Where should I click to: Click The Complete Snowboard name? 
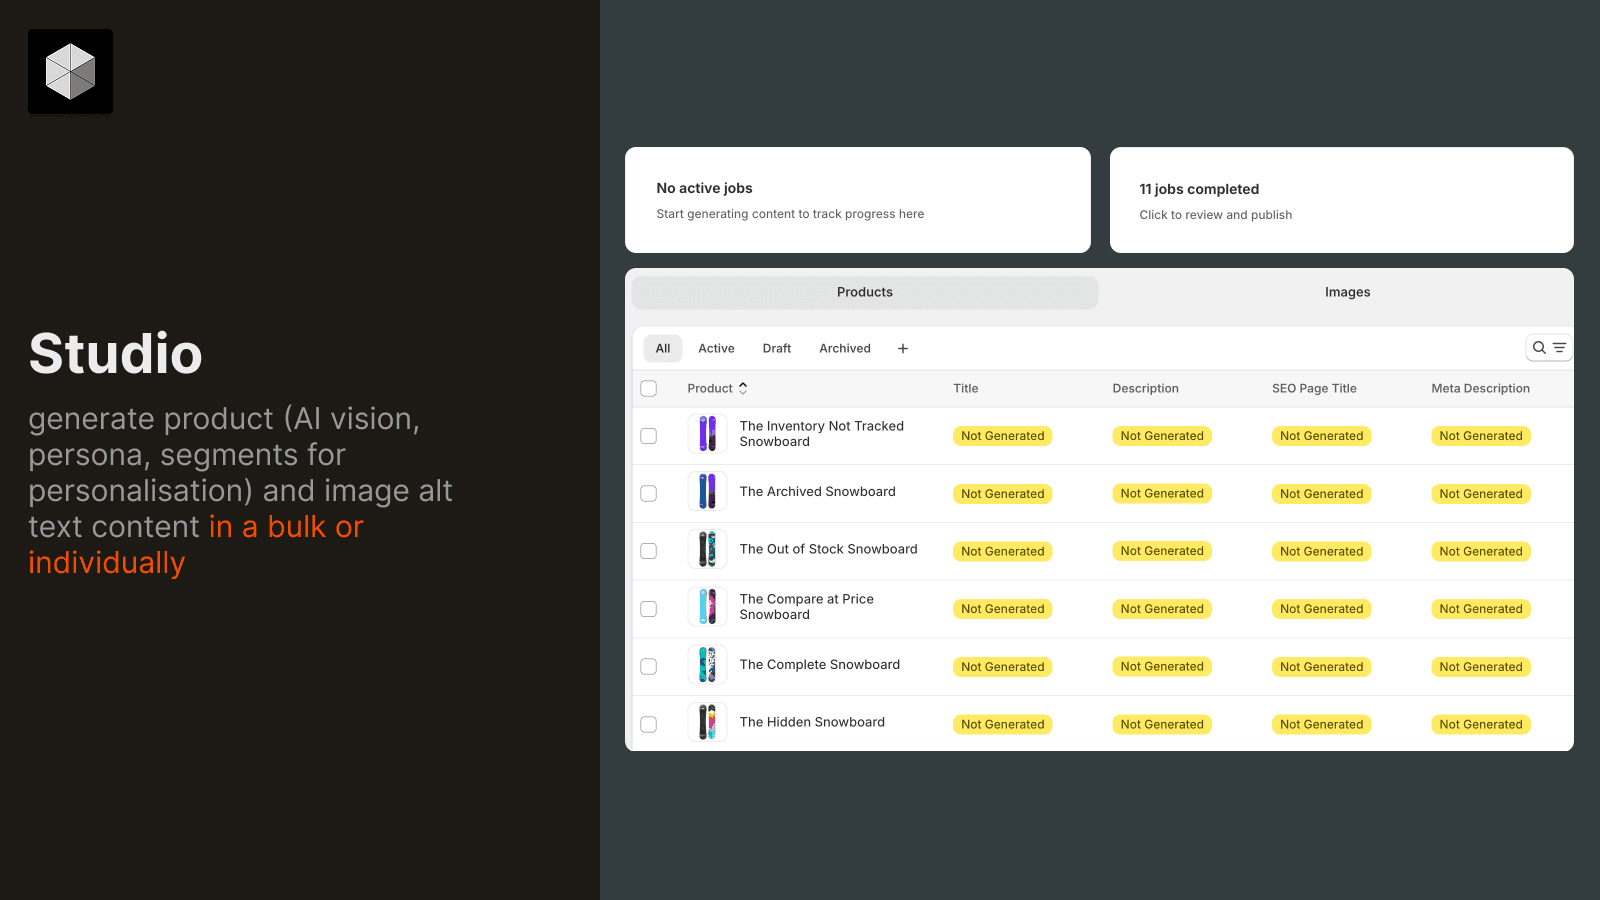(820, 664)
